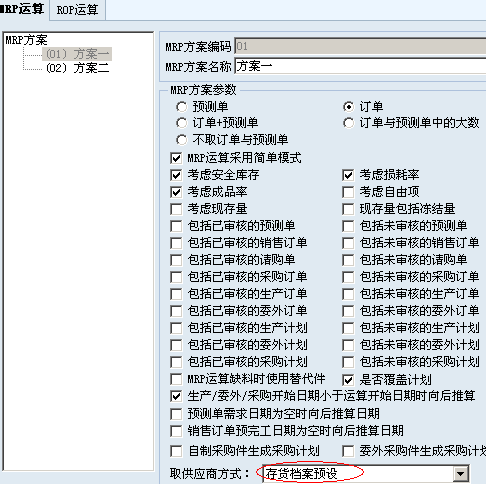The width and height of the screenshot is (486, 484).
Task: Click the MRP方案 tree root
Action: (x=26, y=40)
